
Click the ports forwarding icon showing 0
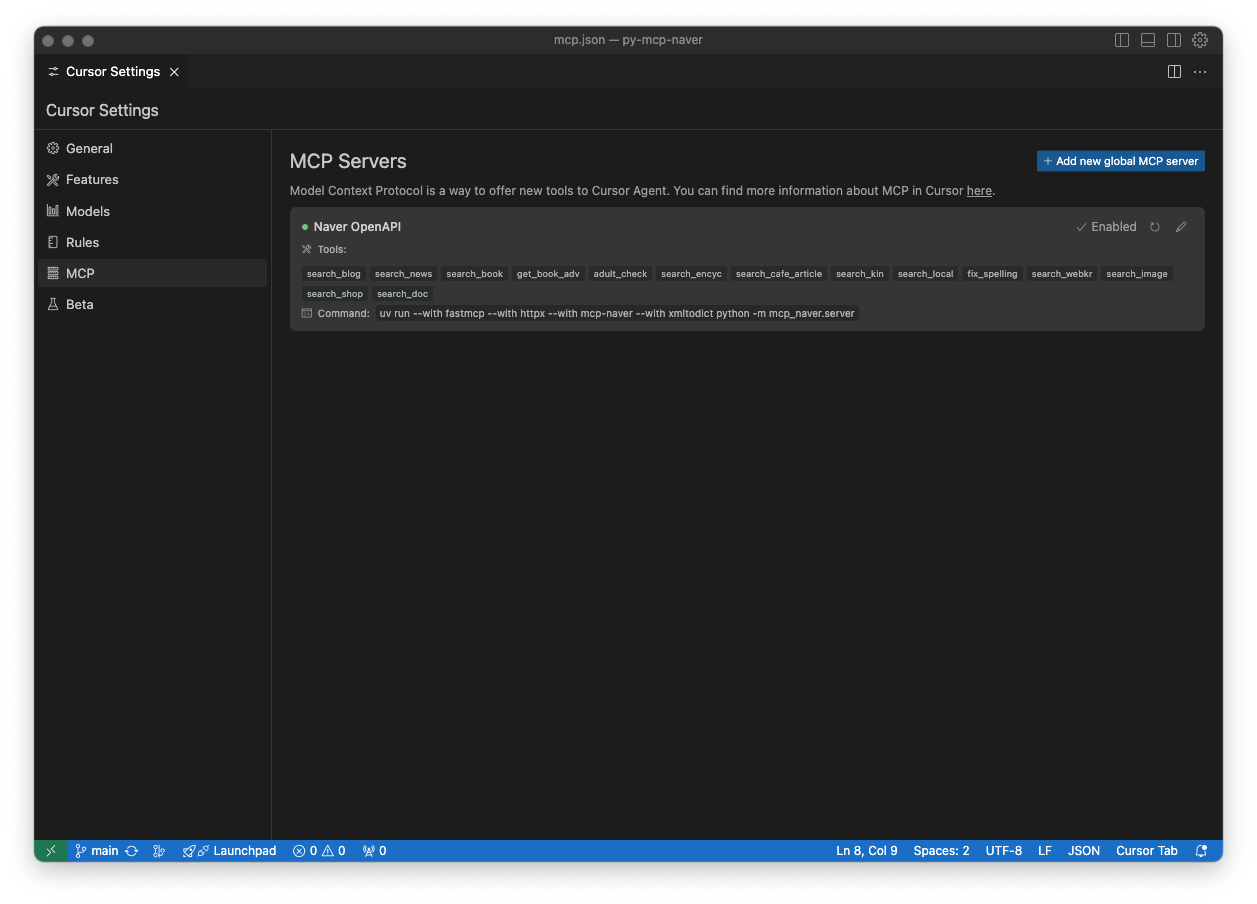(372, 850)
